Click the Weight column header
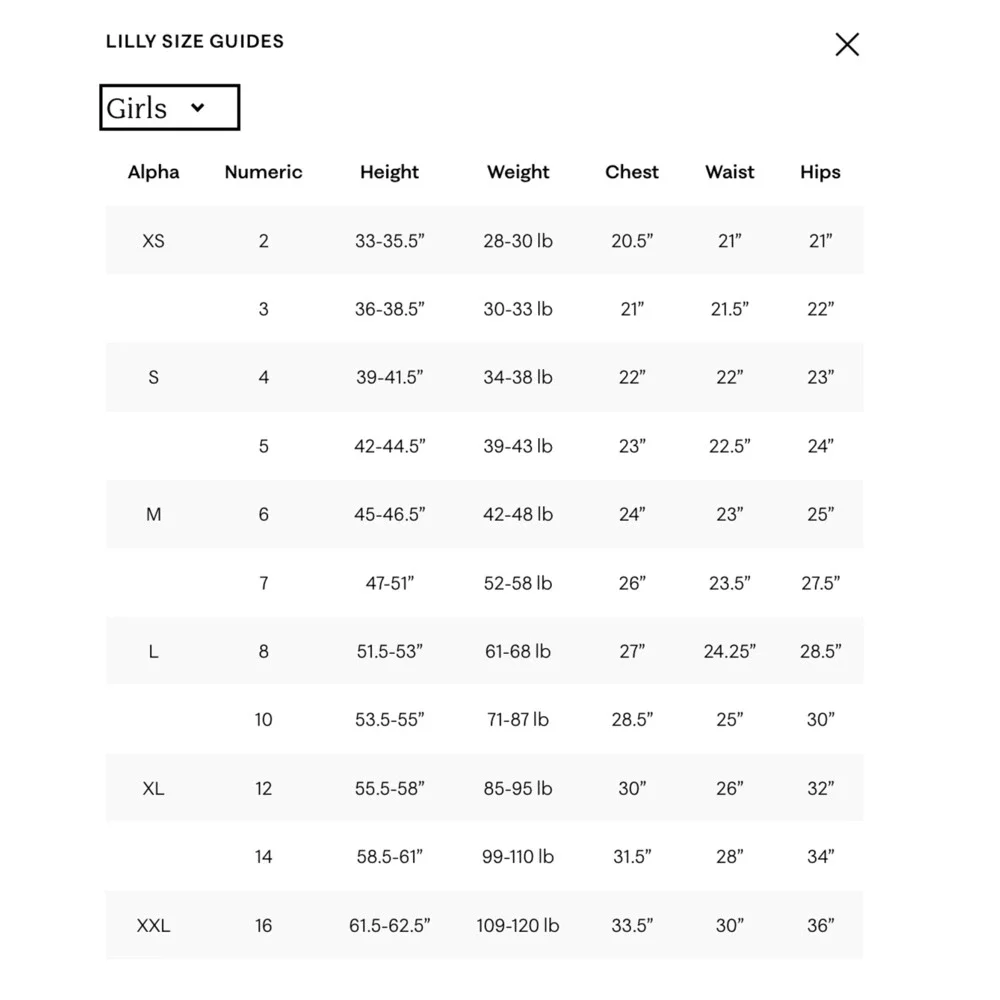 [518, 172]
